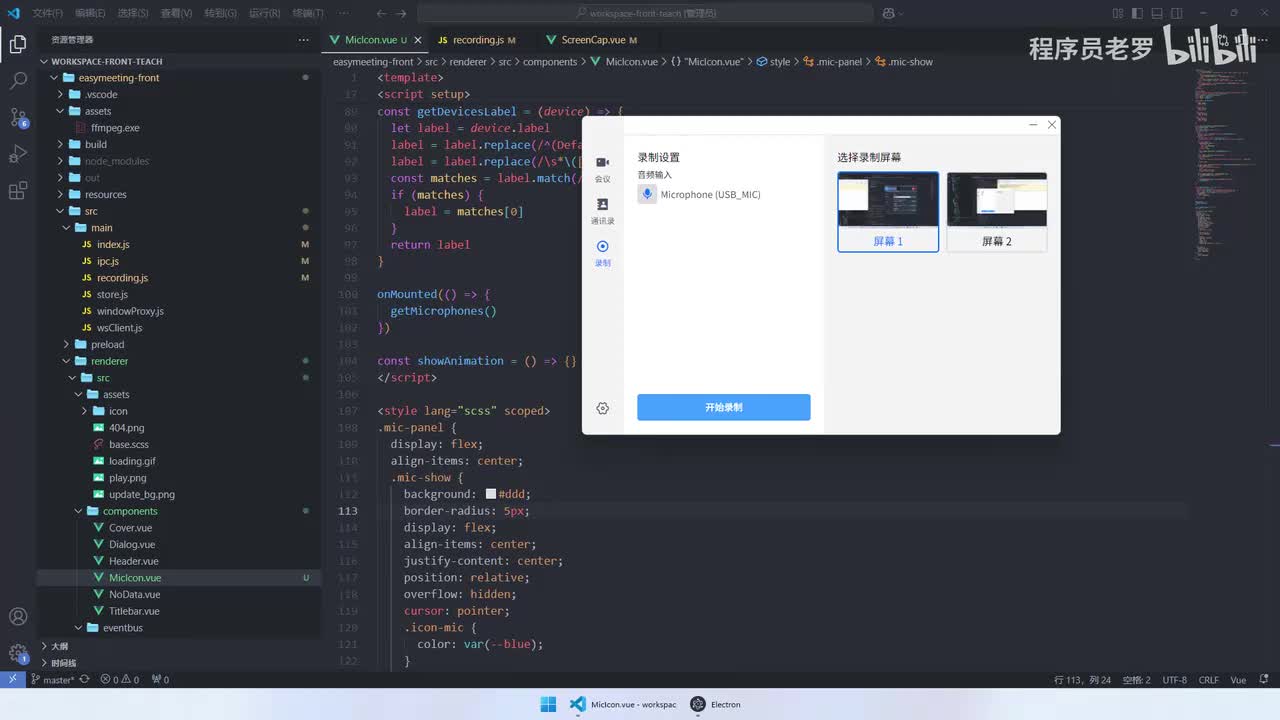Click the 会议 camera icon in recording app
The image size is (1280, 720).
point(602,162)
